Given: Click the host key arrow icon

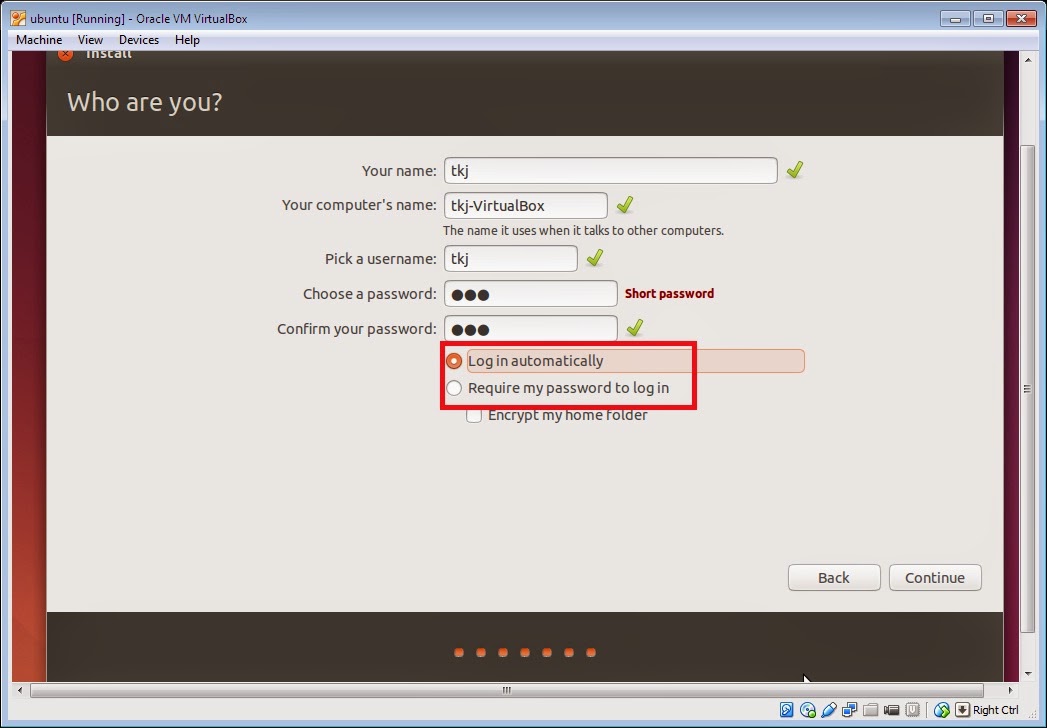Looking at the screenshot, I should point(962,710).
